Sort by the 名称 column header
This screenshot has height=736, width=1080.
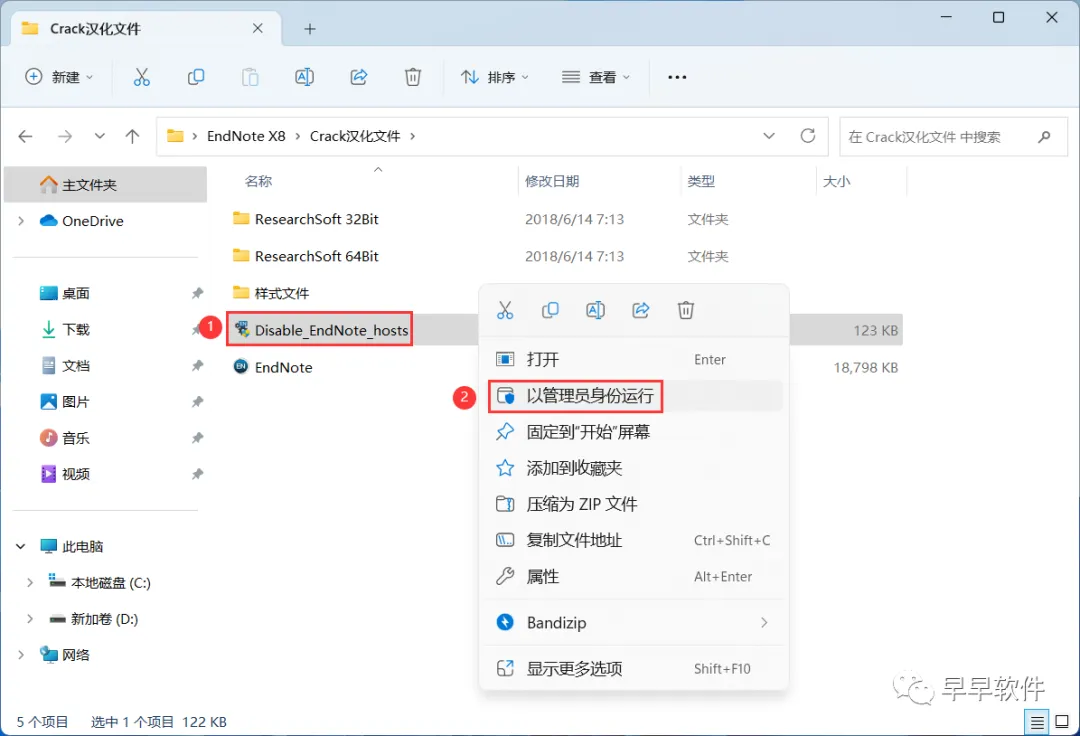pyautogui.click(x=258, y=181)
